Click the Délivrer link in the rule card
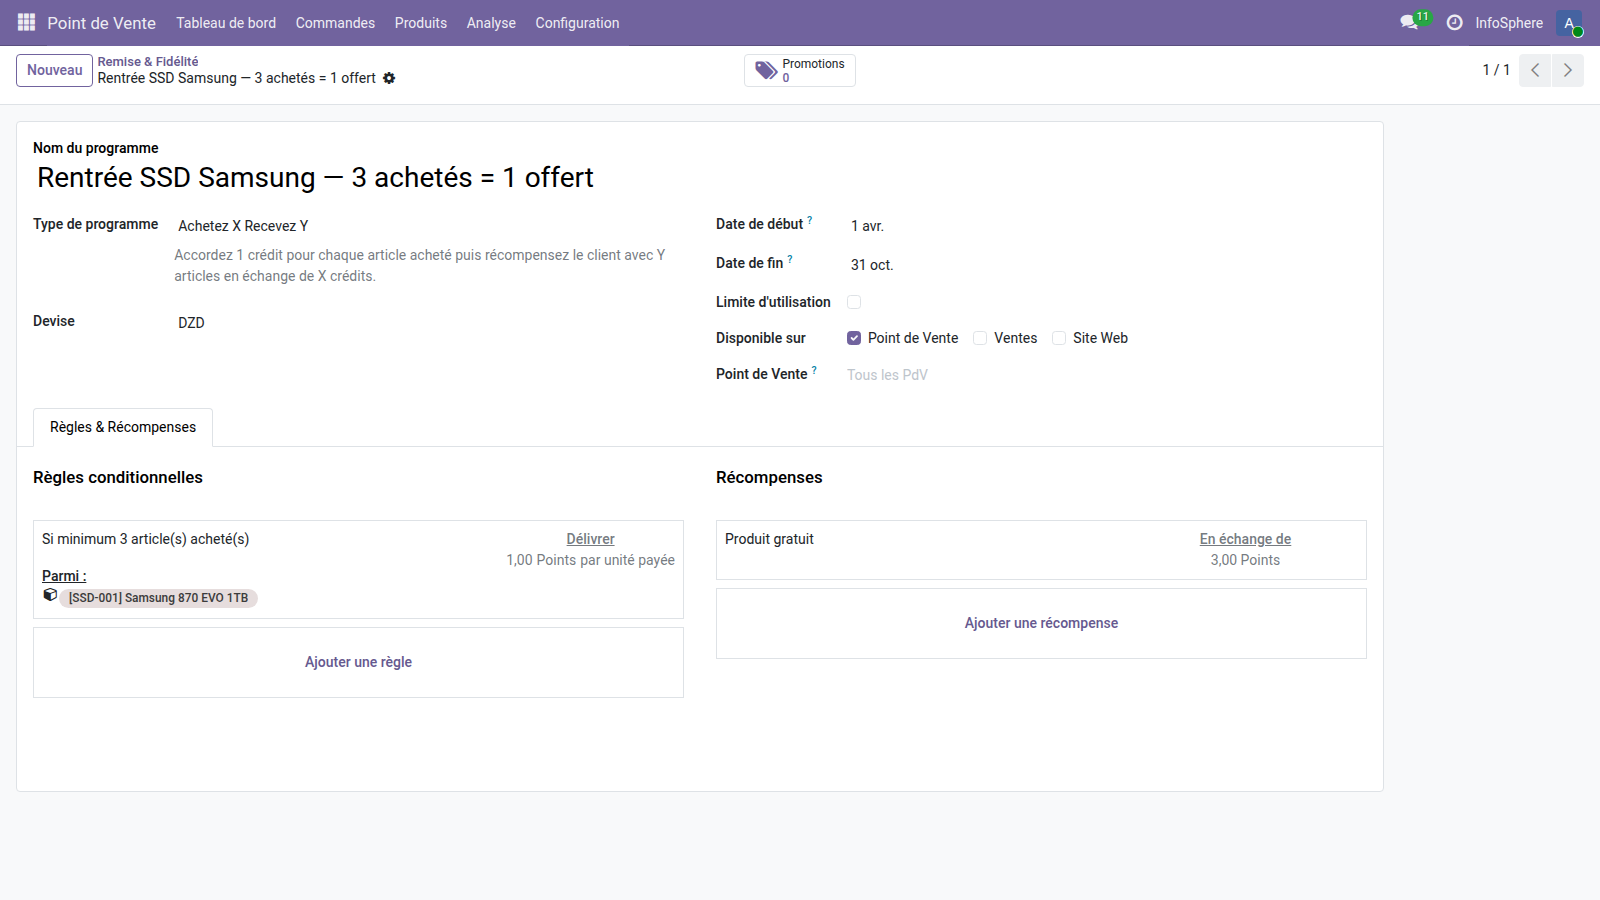1600x900 pixels. click(590, 538)
